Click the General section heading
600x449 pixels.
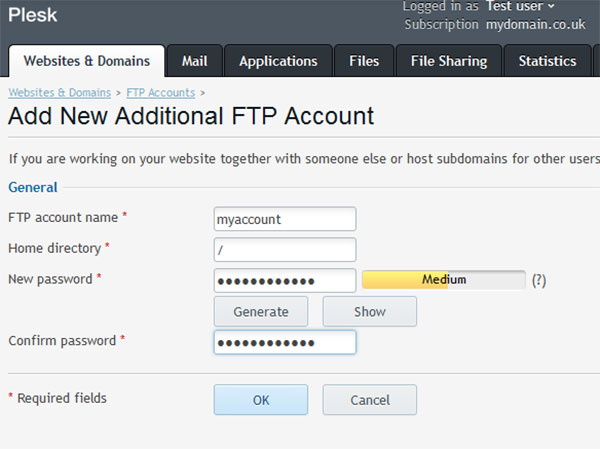33,187
